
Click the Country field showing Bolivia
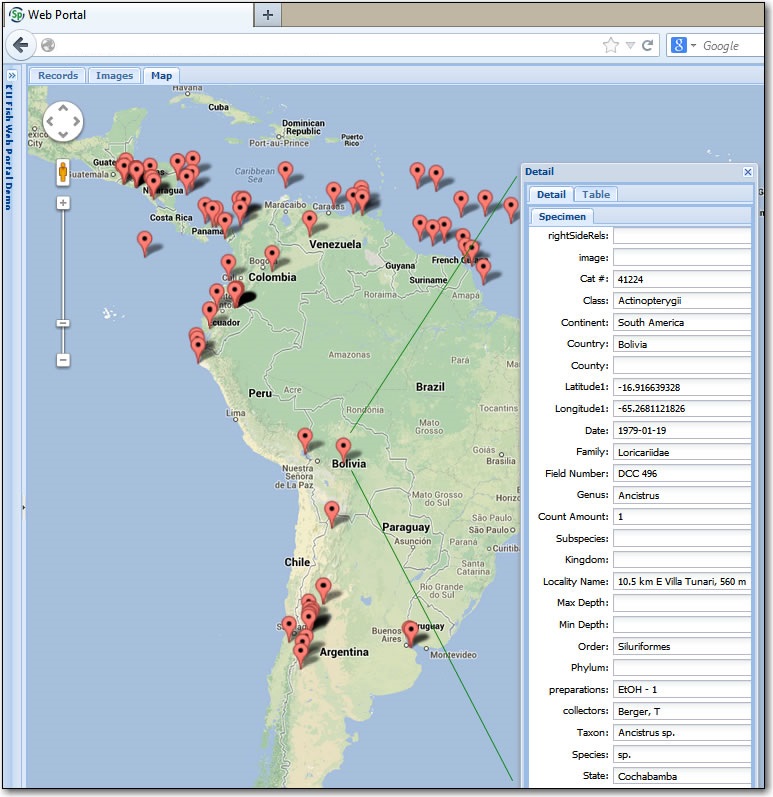[x=681, y=344]
